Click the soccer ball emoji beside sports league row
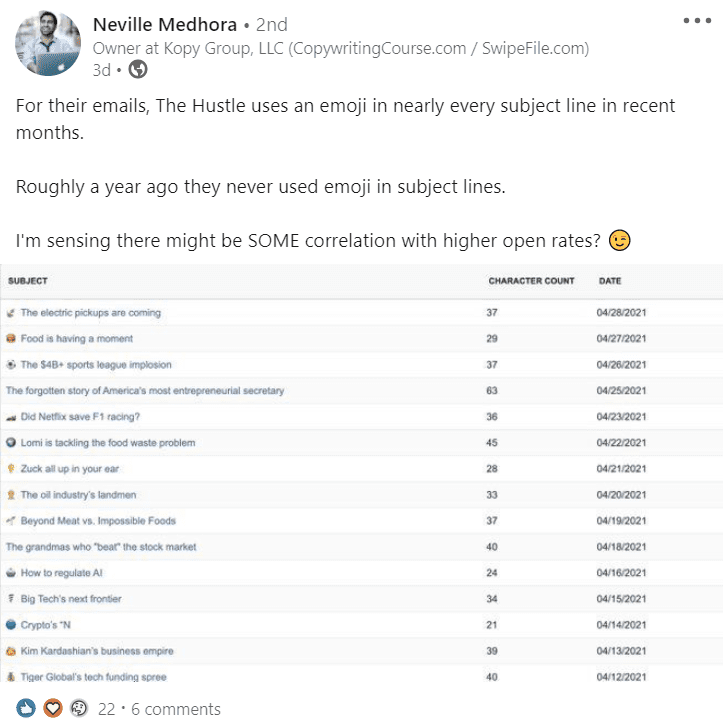723x726 pixels. pyautogui.click(x=11, y=364)
